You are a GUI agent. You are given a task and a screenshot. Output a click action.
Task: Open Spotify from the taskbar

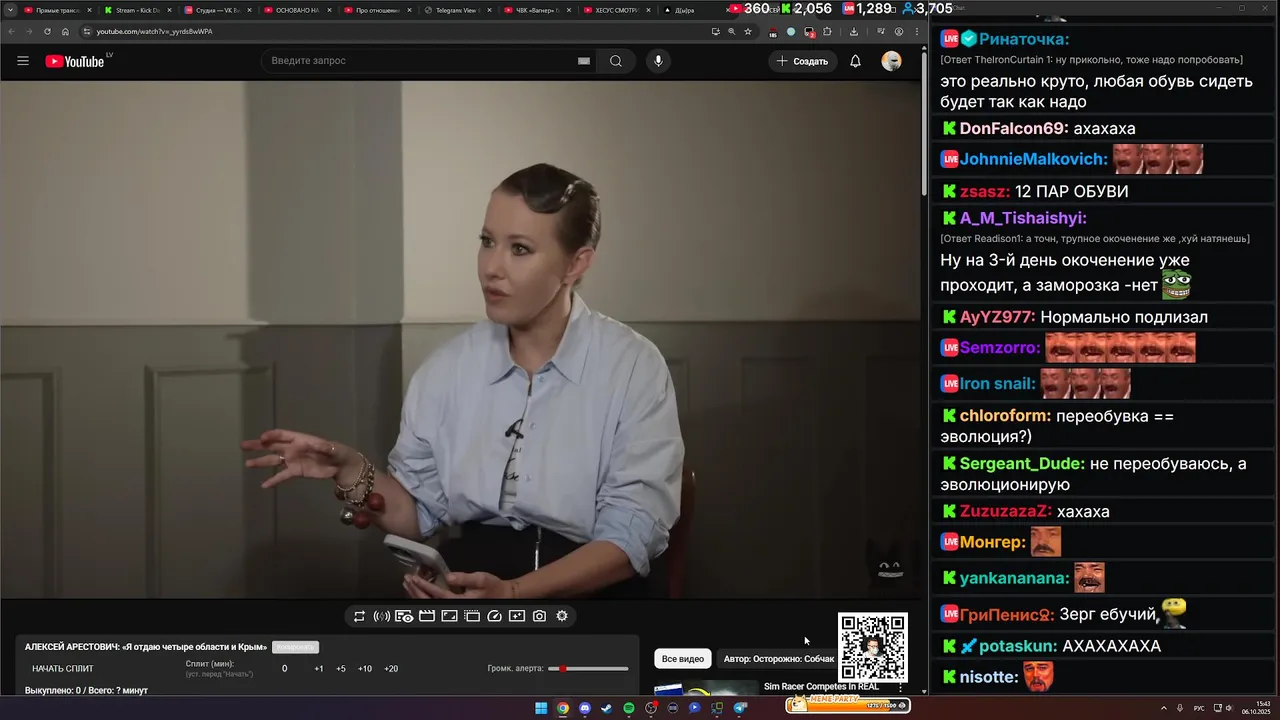pos(629,708)
